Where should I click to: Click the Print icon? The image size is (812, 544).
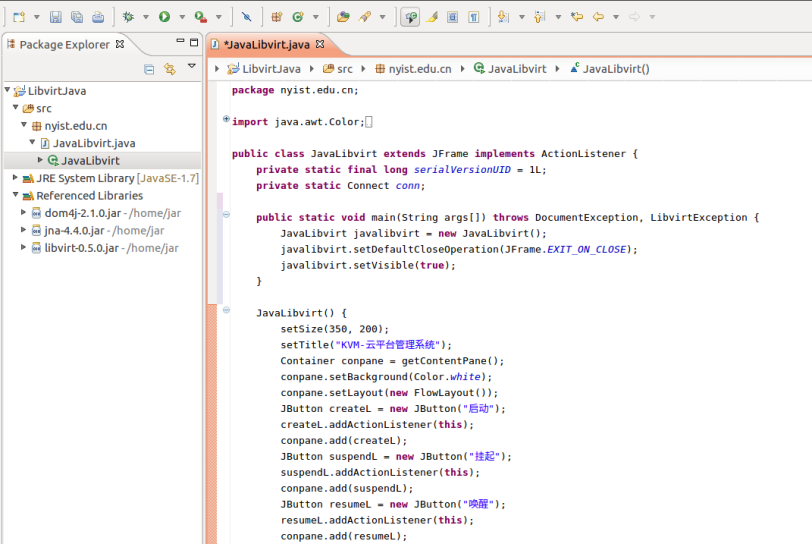(x=98, y=17)
